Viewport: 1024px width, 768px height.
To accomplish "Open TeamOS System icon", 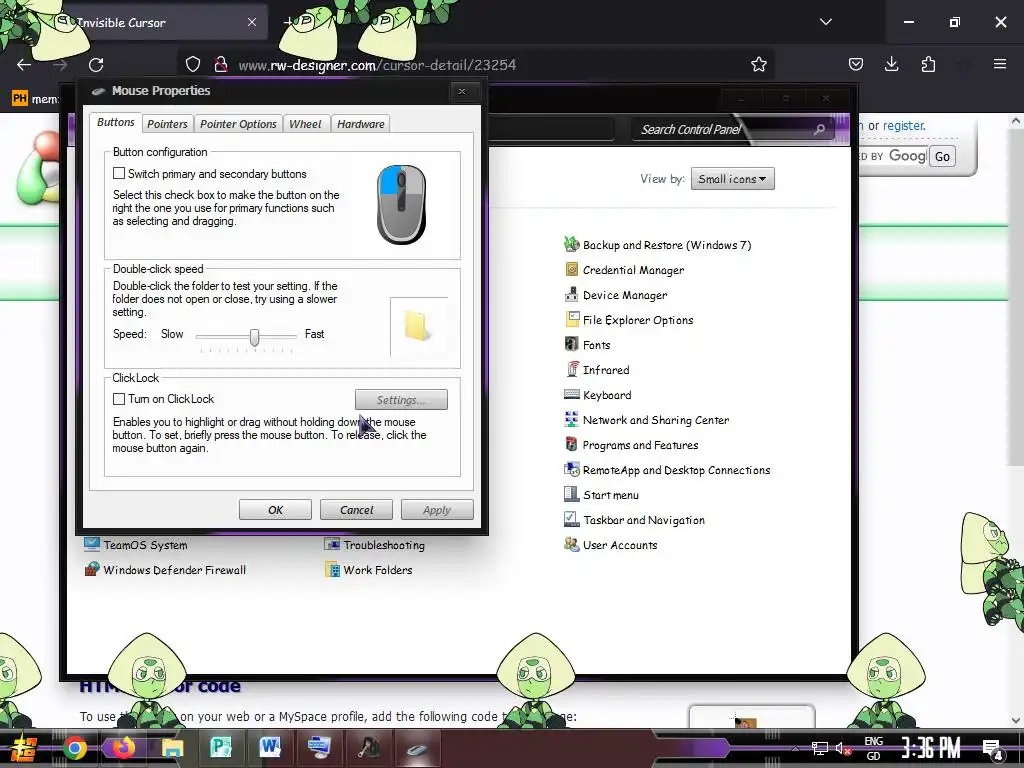I will coord(91,545).
